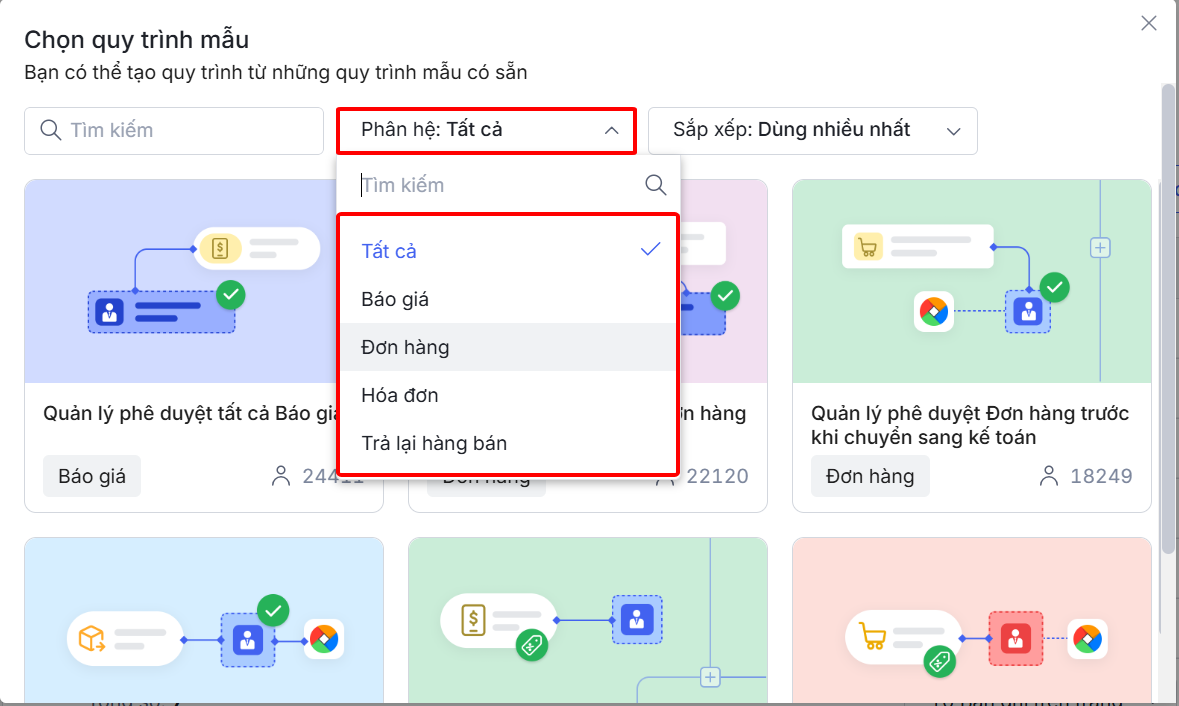
Task: Click the Đơn hàng tag on third card
Action: pyautogui.click(x=870, y=476)
